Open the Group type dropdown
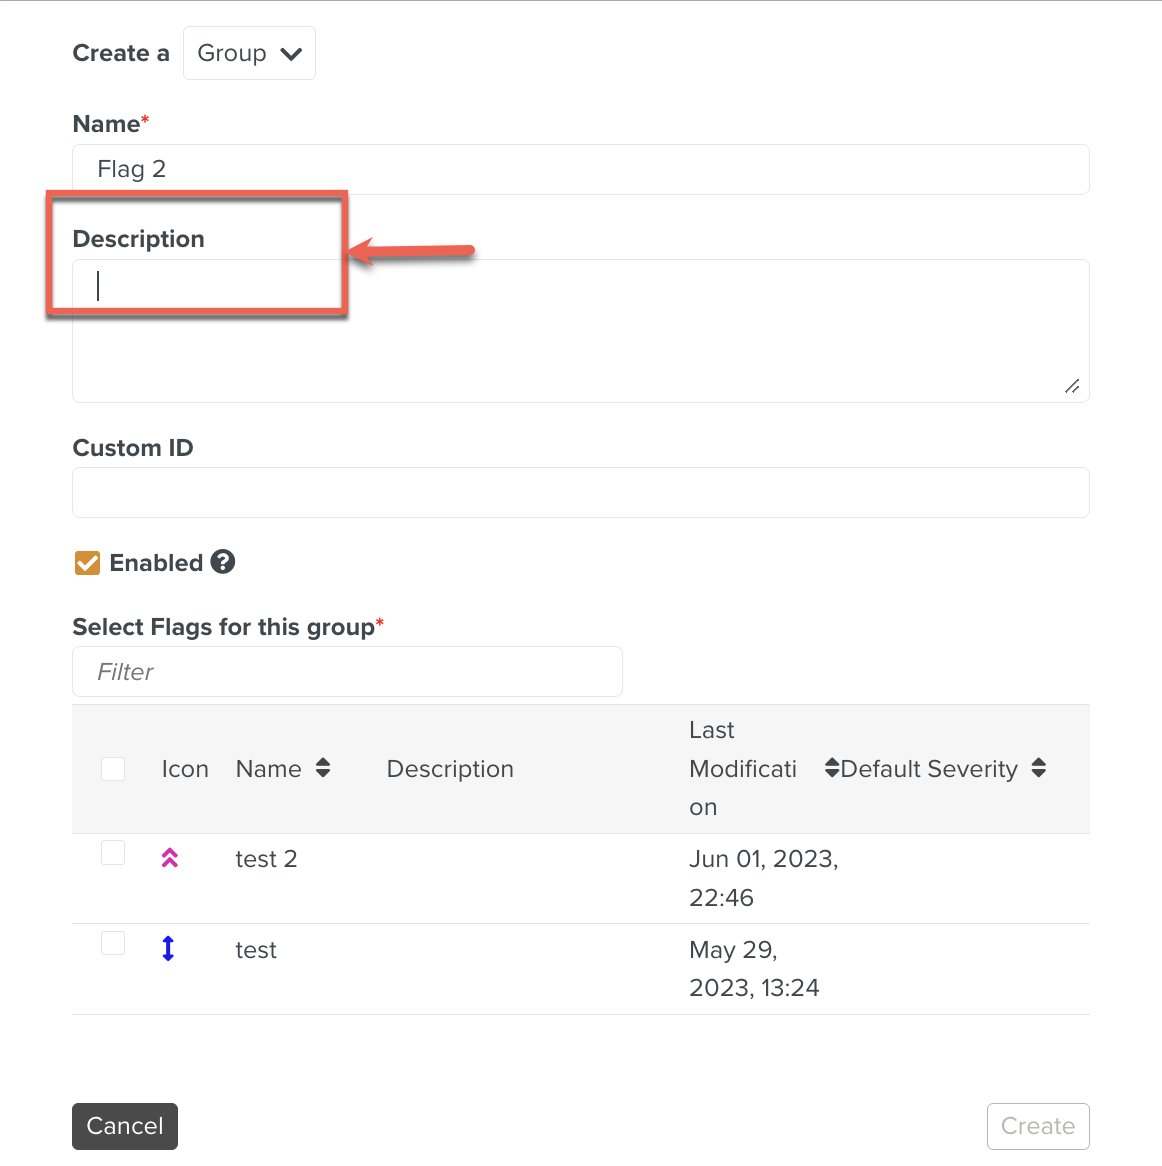 pos(249,53)
